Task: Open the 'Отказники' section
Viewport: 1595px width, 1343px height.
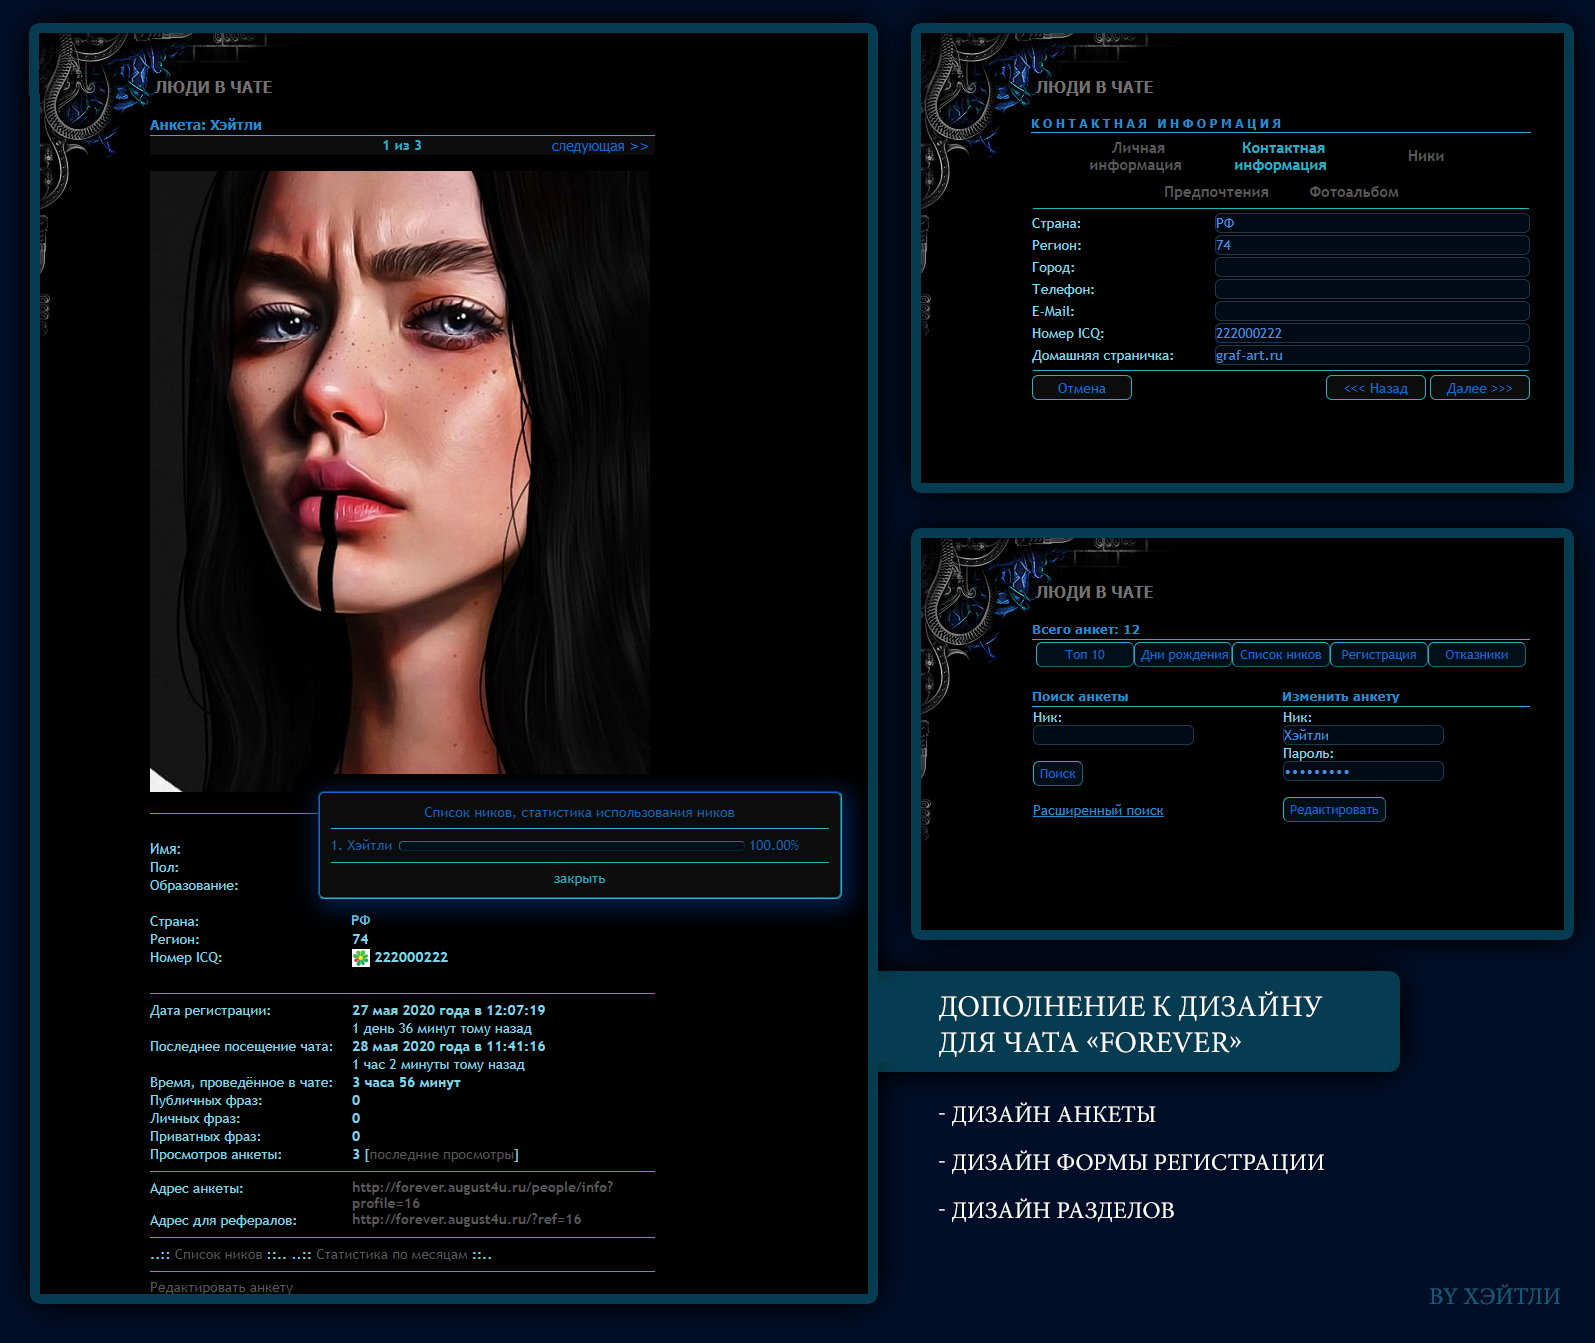Action: 1477,655
